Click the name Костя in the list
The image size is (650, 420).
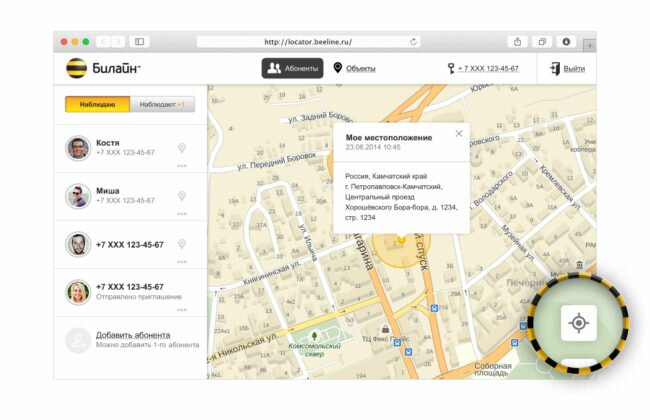(108, 143)
